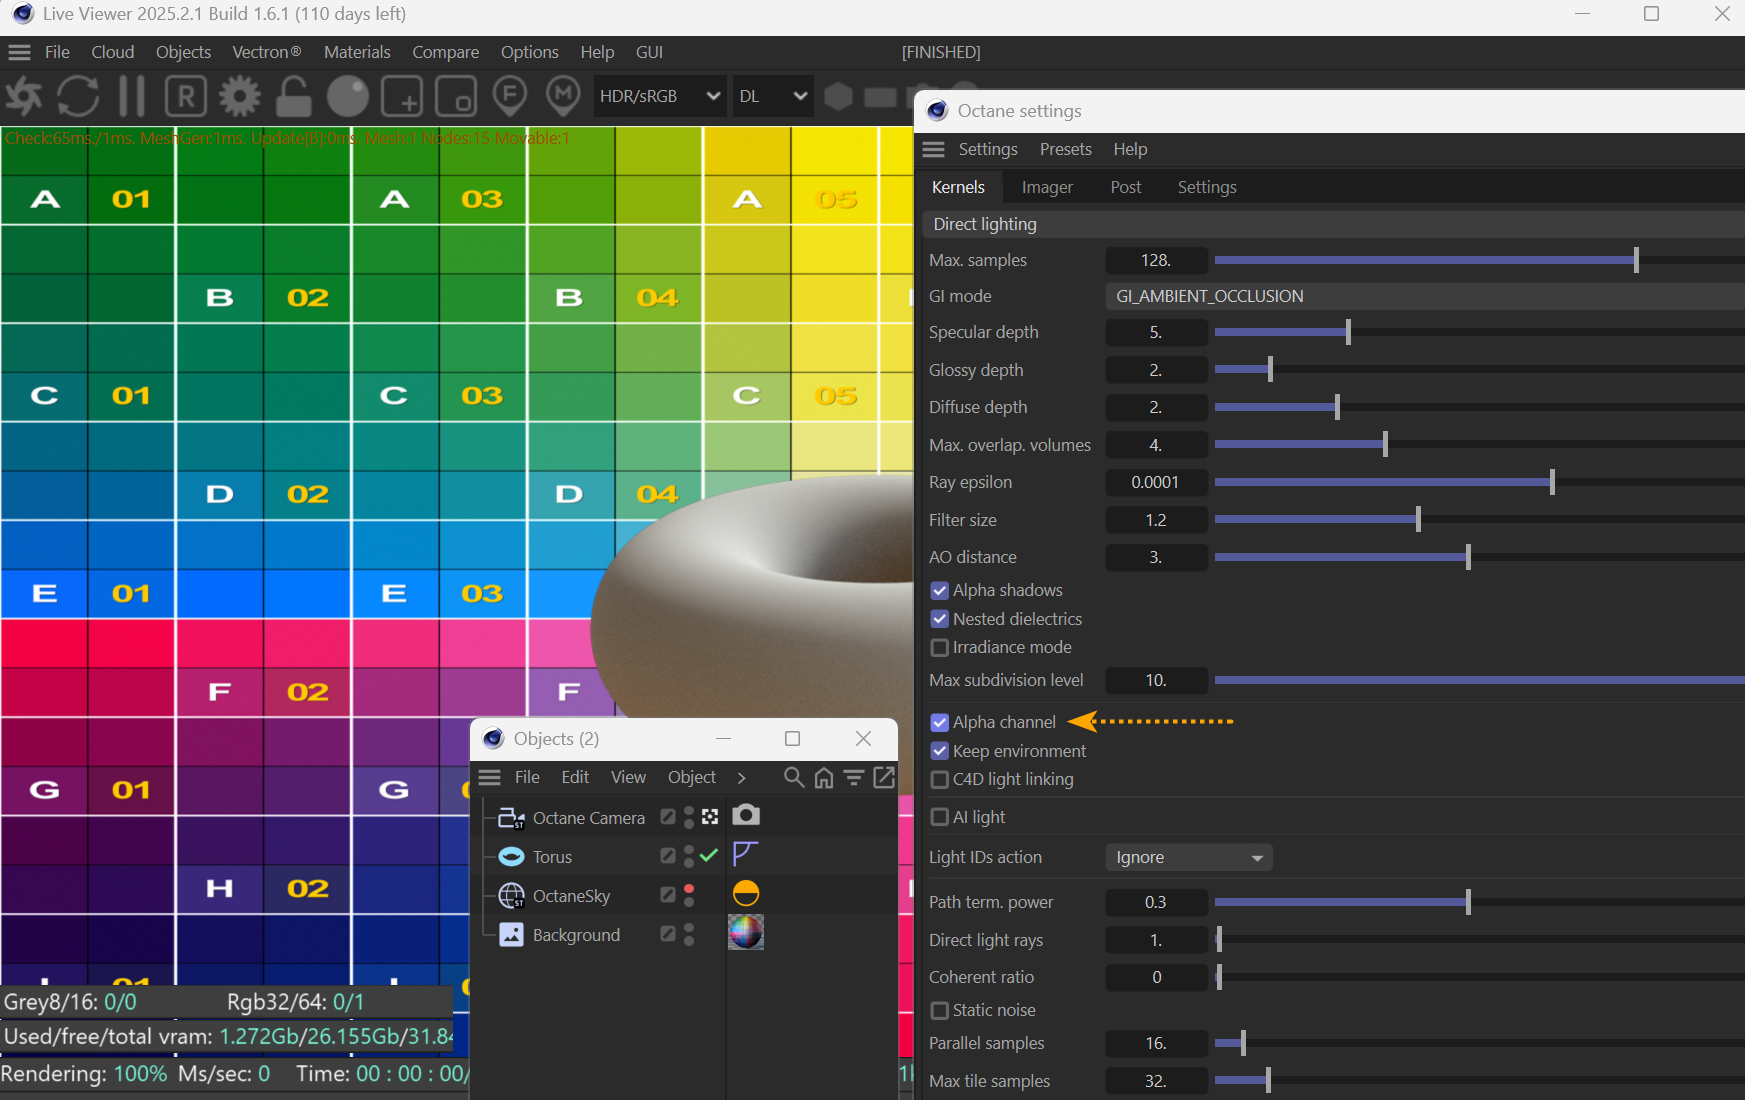Toggle render region with the R icon
The width and height of the screenshot is (1745, 1100).
click(x=186, y=96)
